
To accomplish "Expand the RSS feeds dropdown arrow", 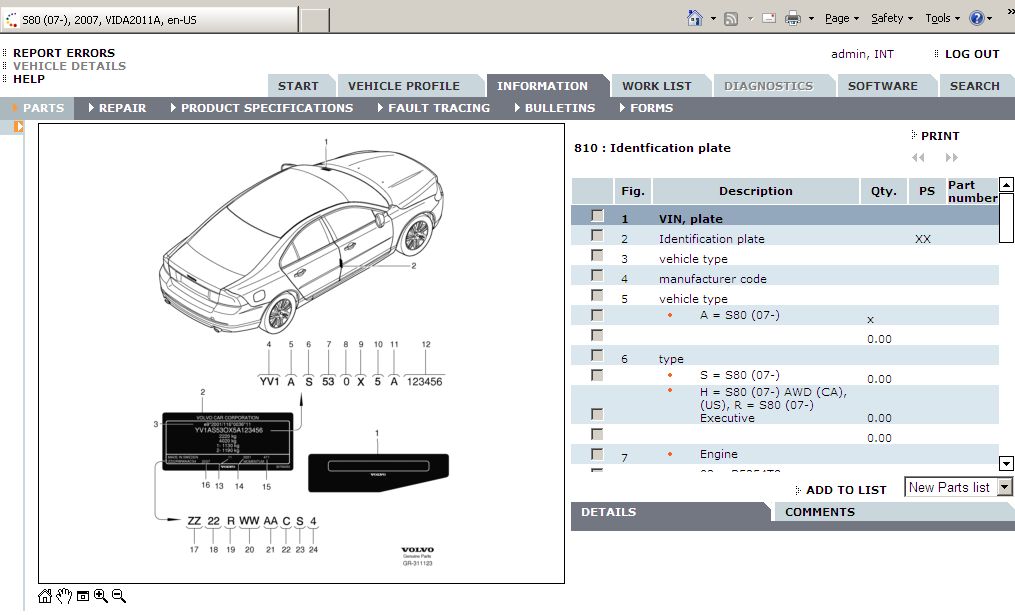I will 750,19.
